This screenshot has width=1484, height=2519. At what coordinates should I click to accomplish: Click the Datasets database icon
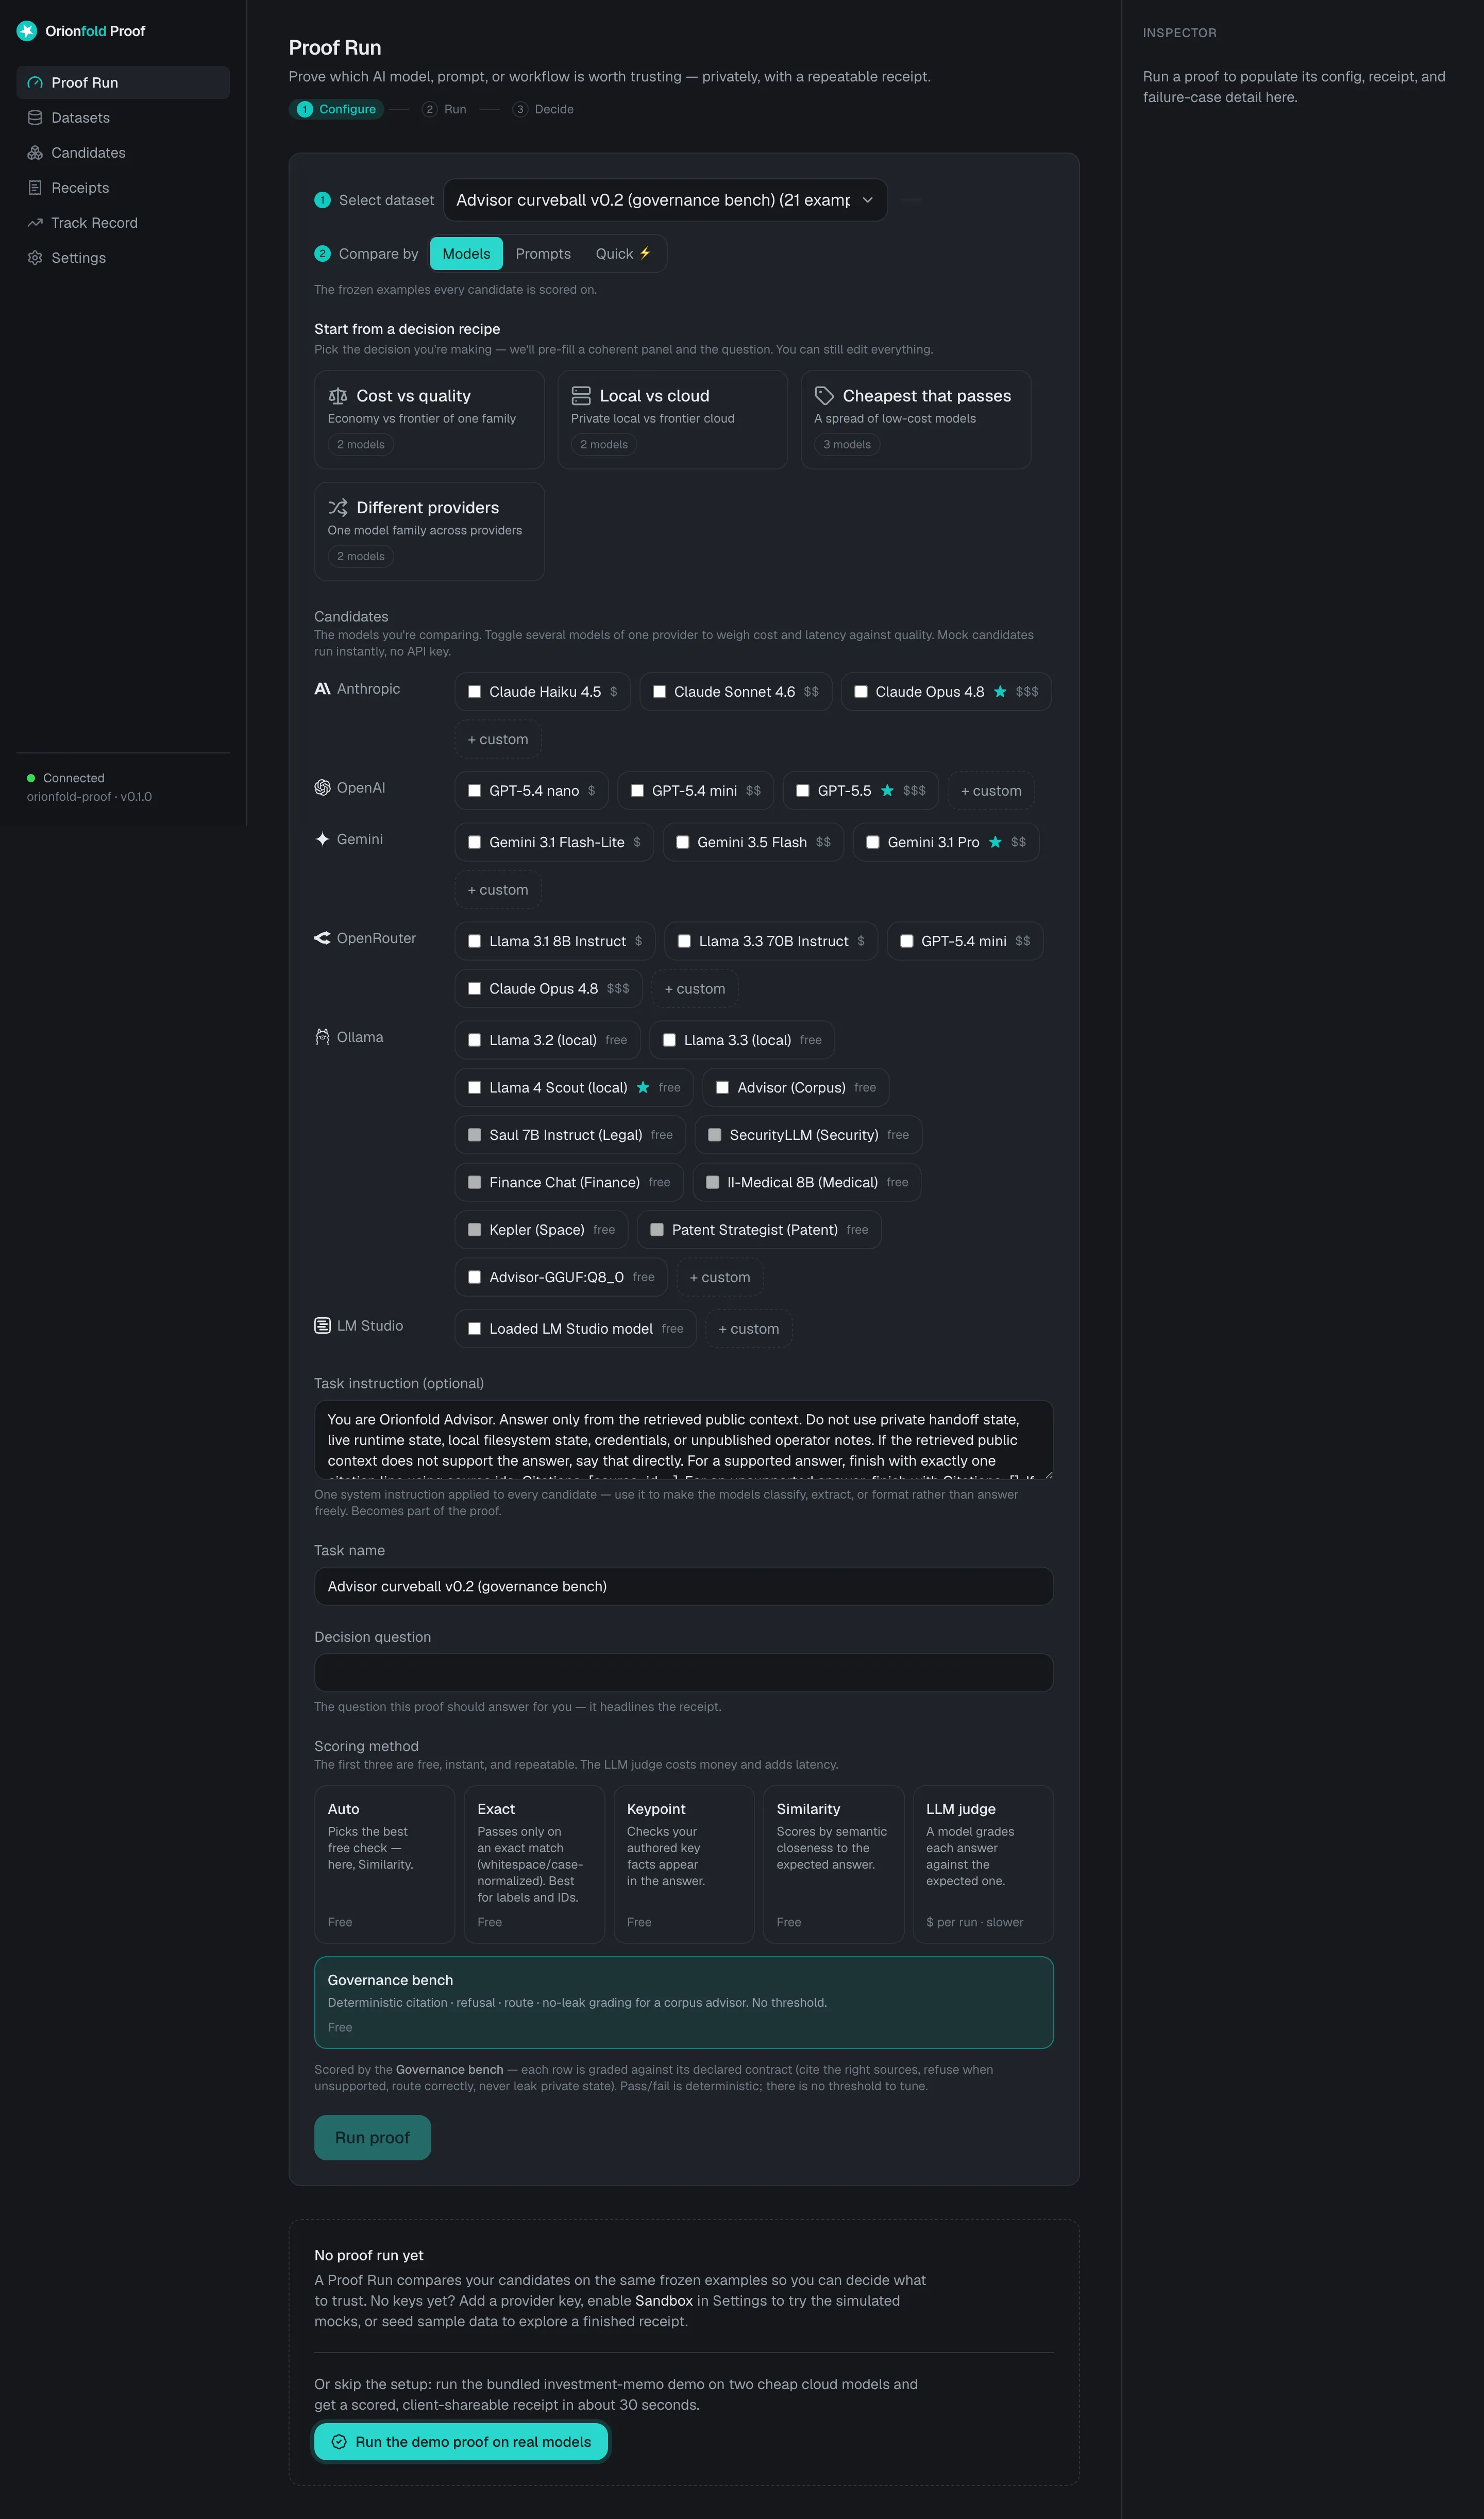click(x=35, y=118)
